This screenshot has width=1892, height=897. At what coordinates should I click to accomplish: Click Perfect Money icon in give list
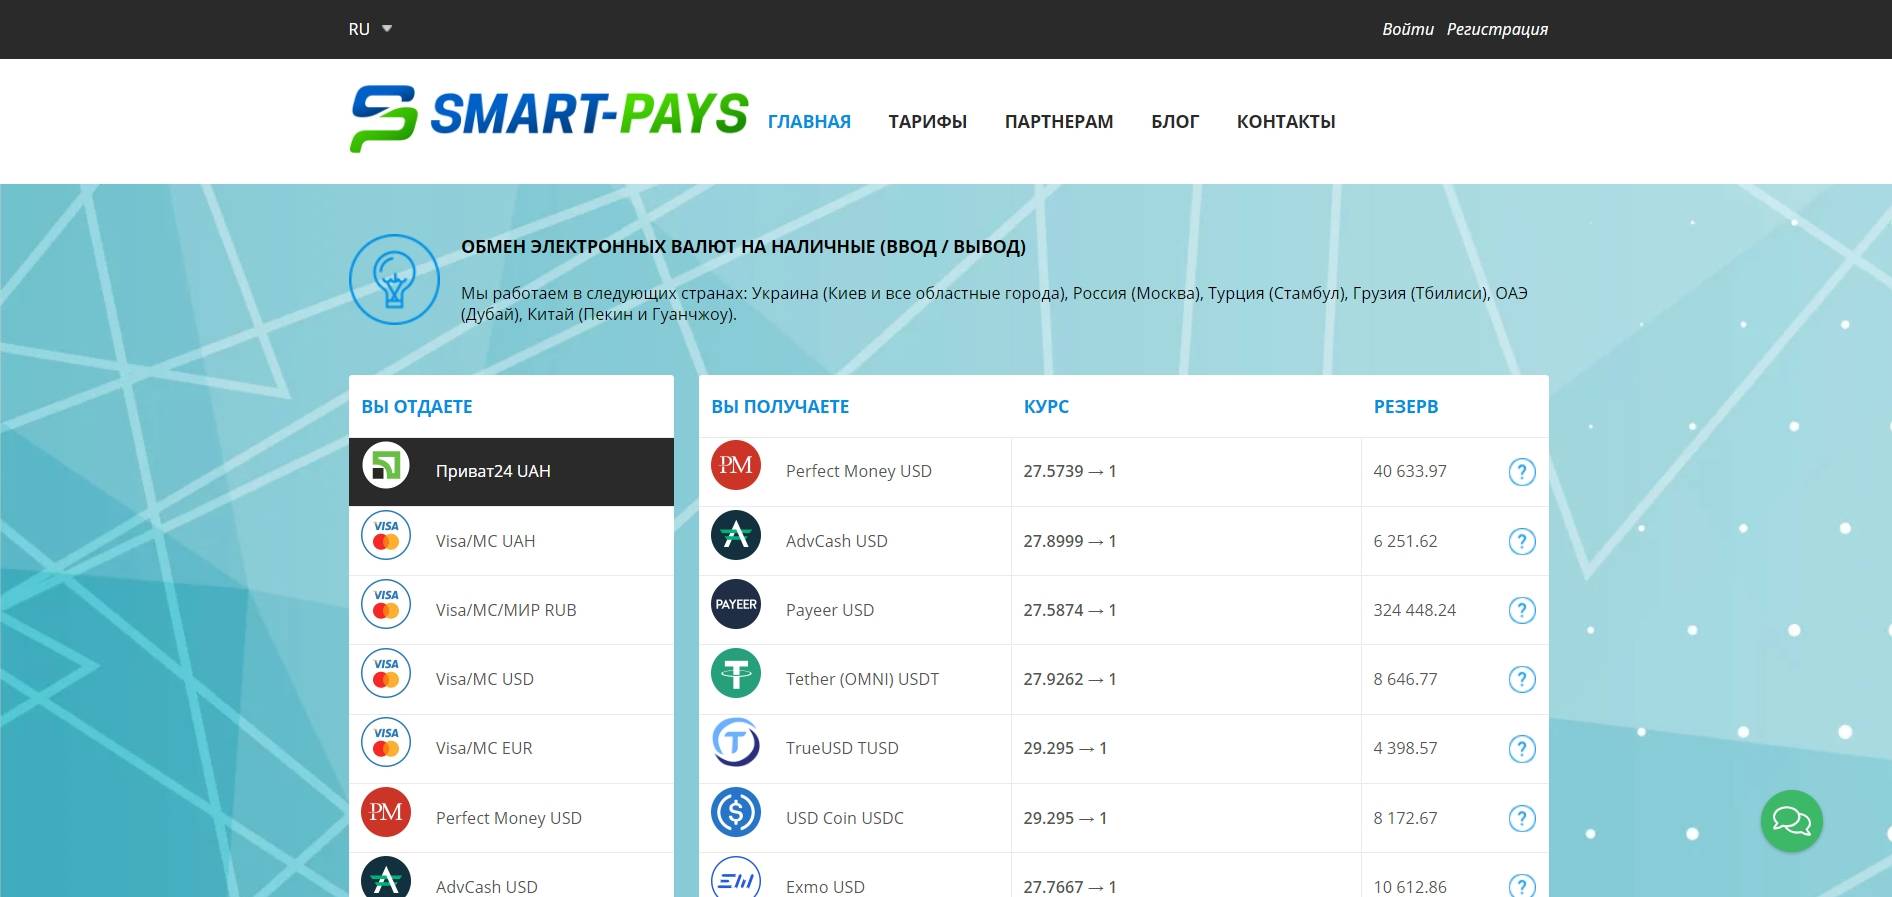pos(386,812)
